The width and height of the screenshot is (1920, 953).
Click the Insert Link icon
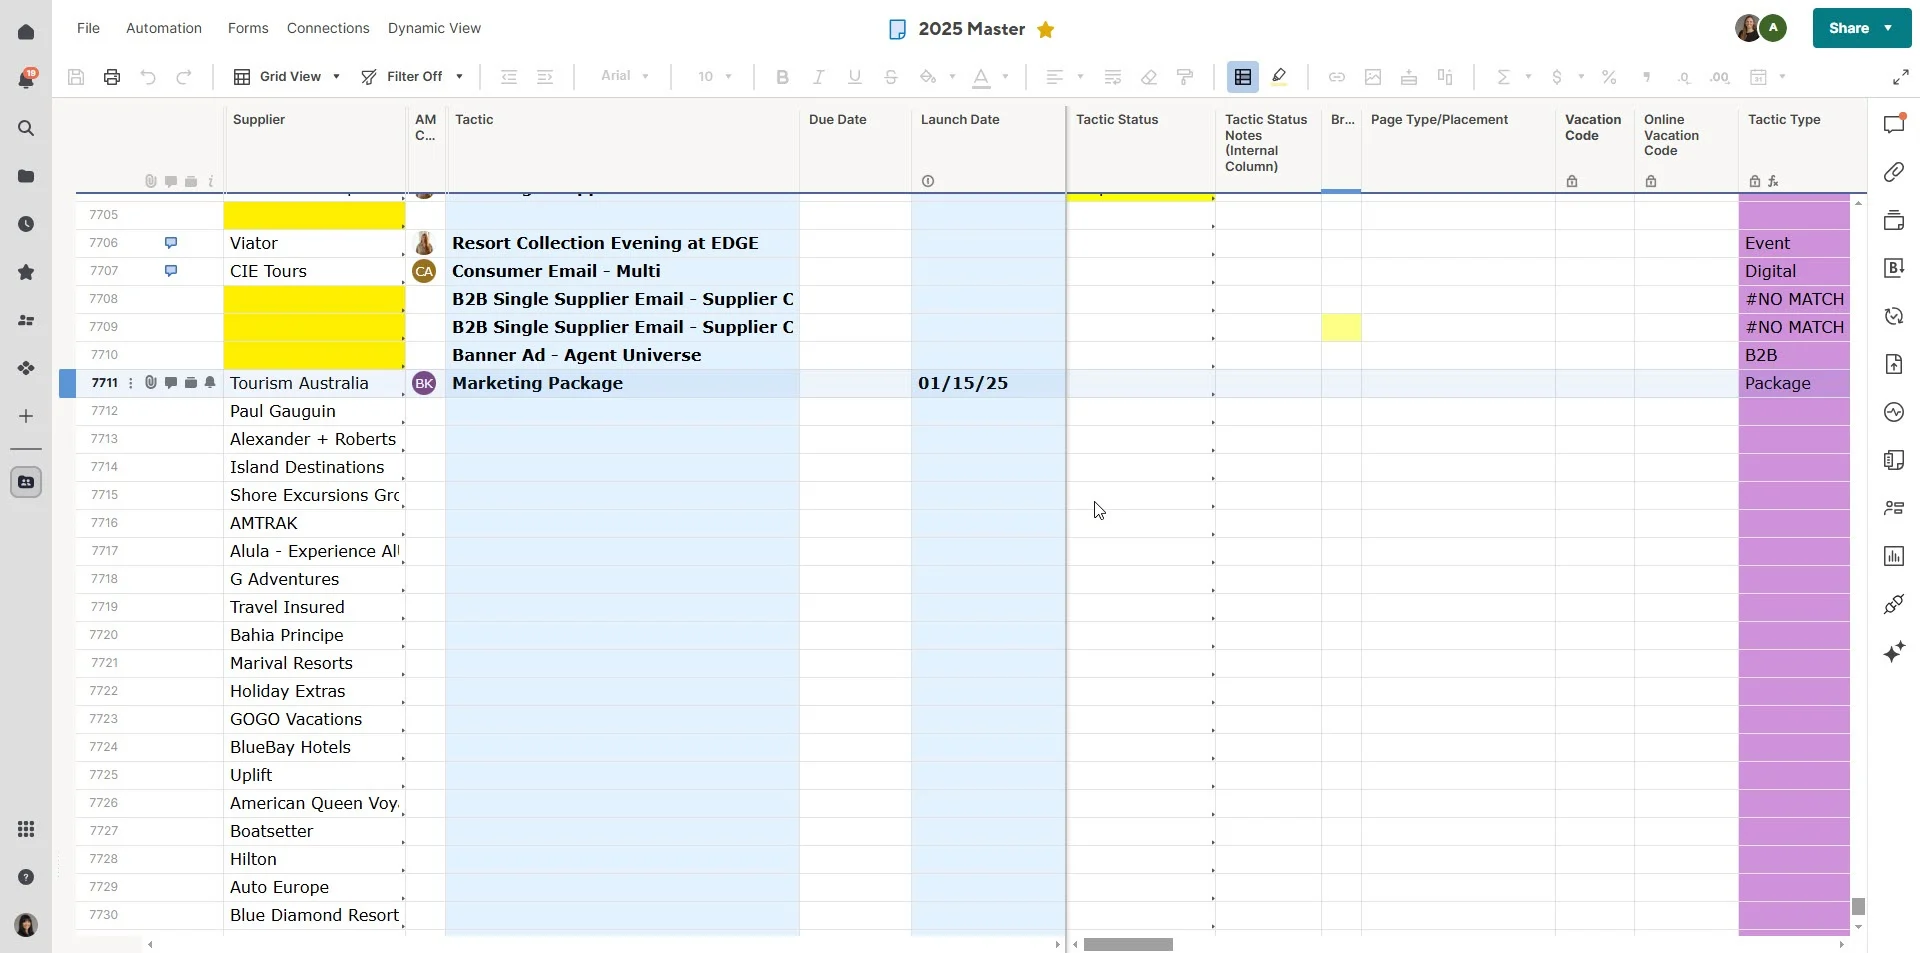(x=1337, y=77)
